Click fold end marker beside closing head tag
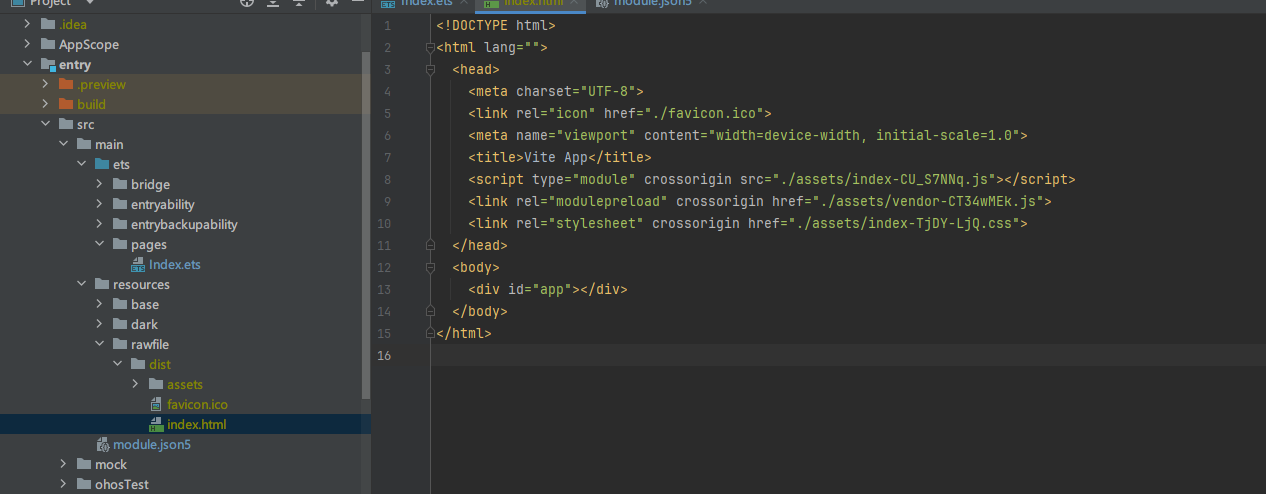Viewport: 1266px width, 494px height. (x=431, y=246)
